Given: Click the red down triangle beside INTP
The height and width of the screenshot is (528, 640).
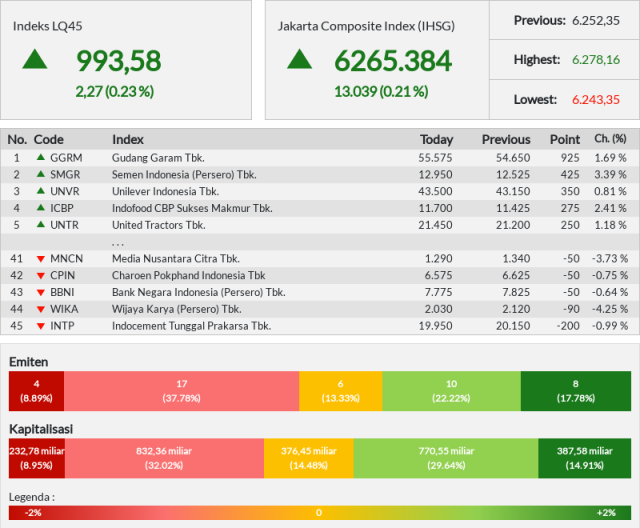Looking at the screenshot, I should pyautogui.click(x=41, y=326).
